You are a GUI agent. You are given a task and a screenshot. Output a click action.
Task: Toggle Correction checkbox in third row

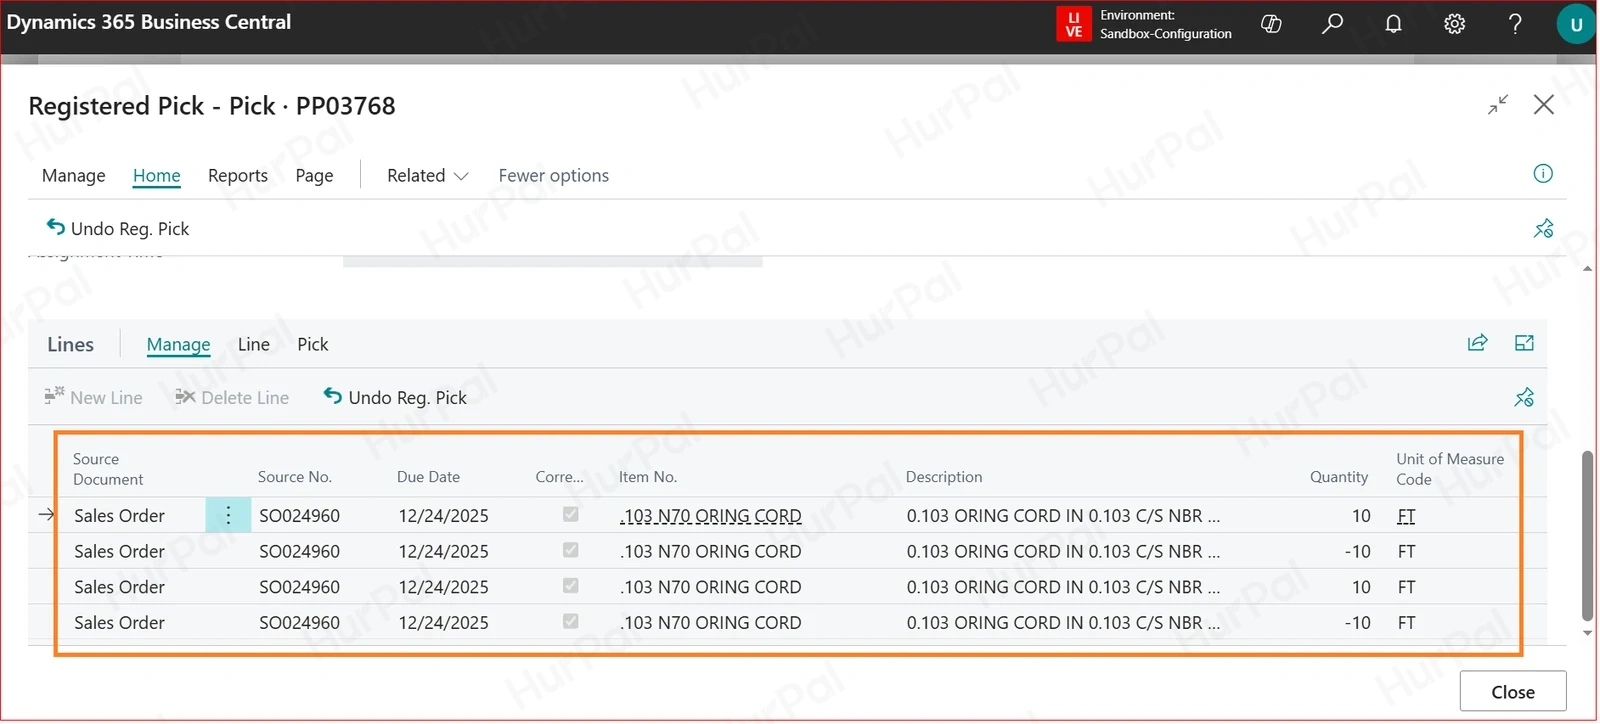(x=570, y=586)
